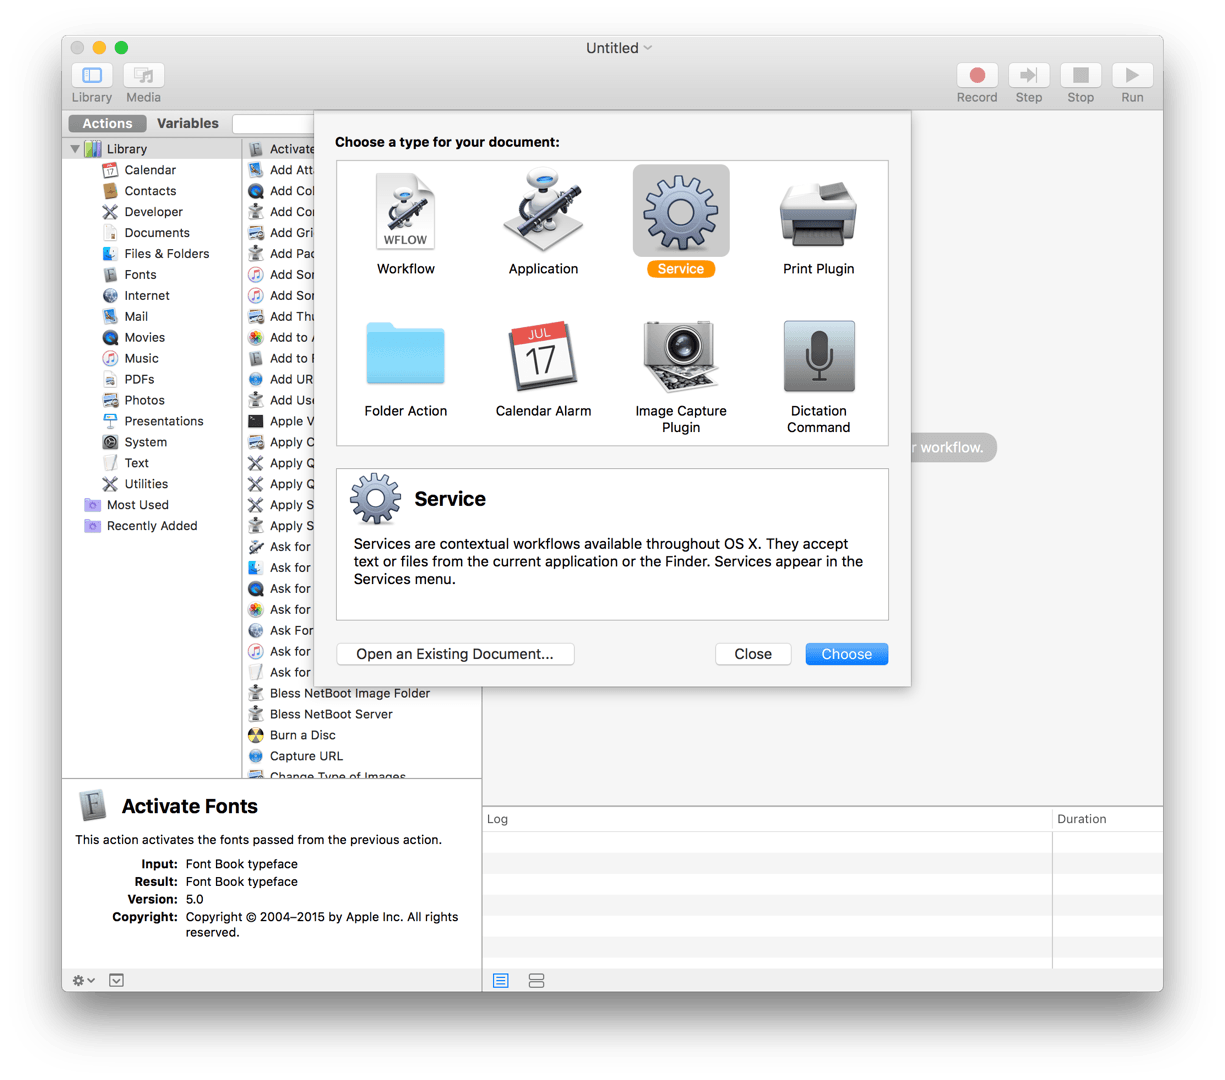
Task: Switch to the Variables tab
Action: [x=187, y=124]
